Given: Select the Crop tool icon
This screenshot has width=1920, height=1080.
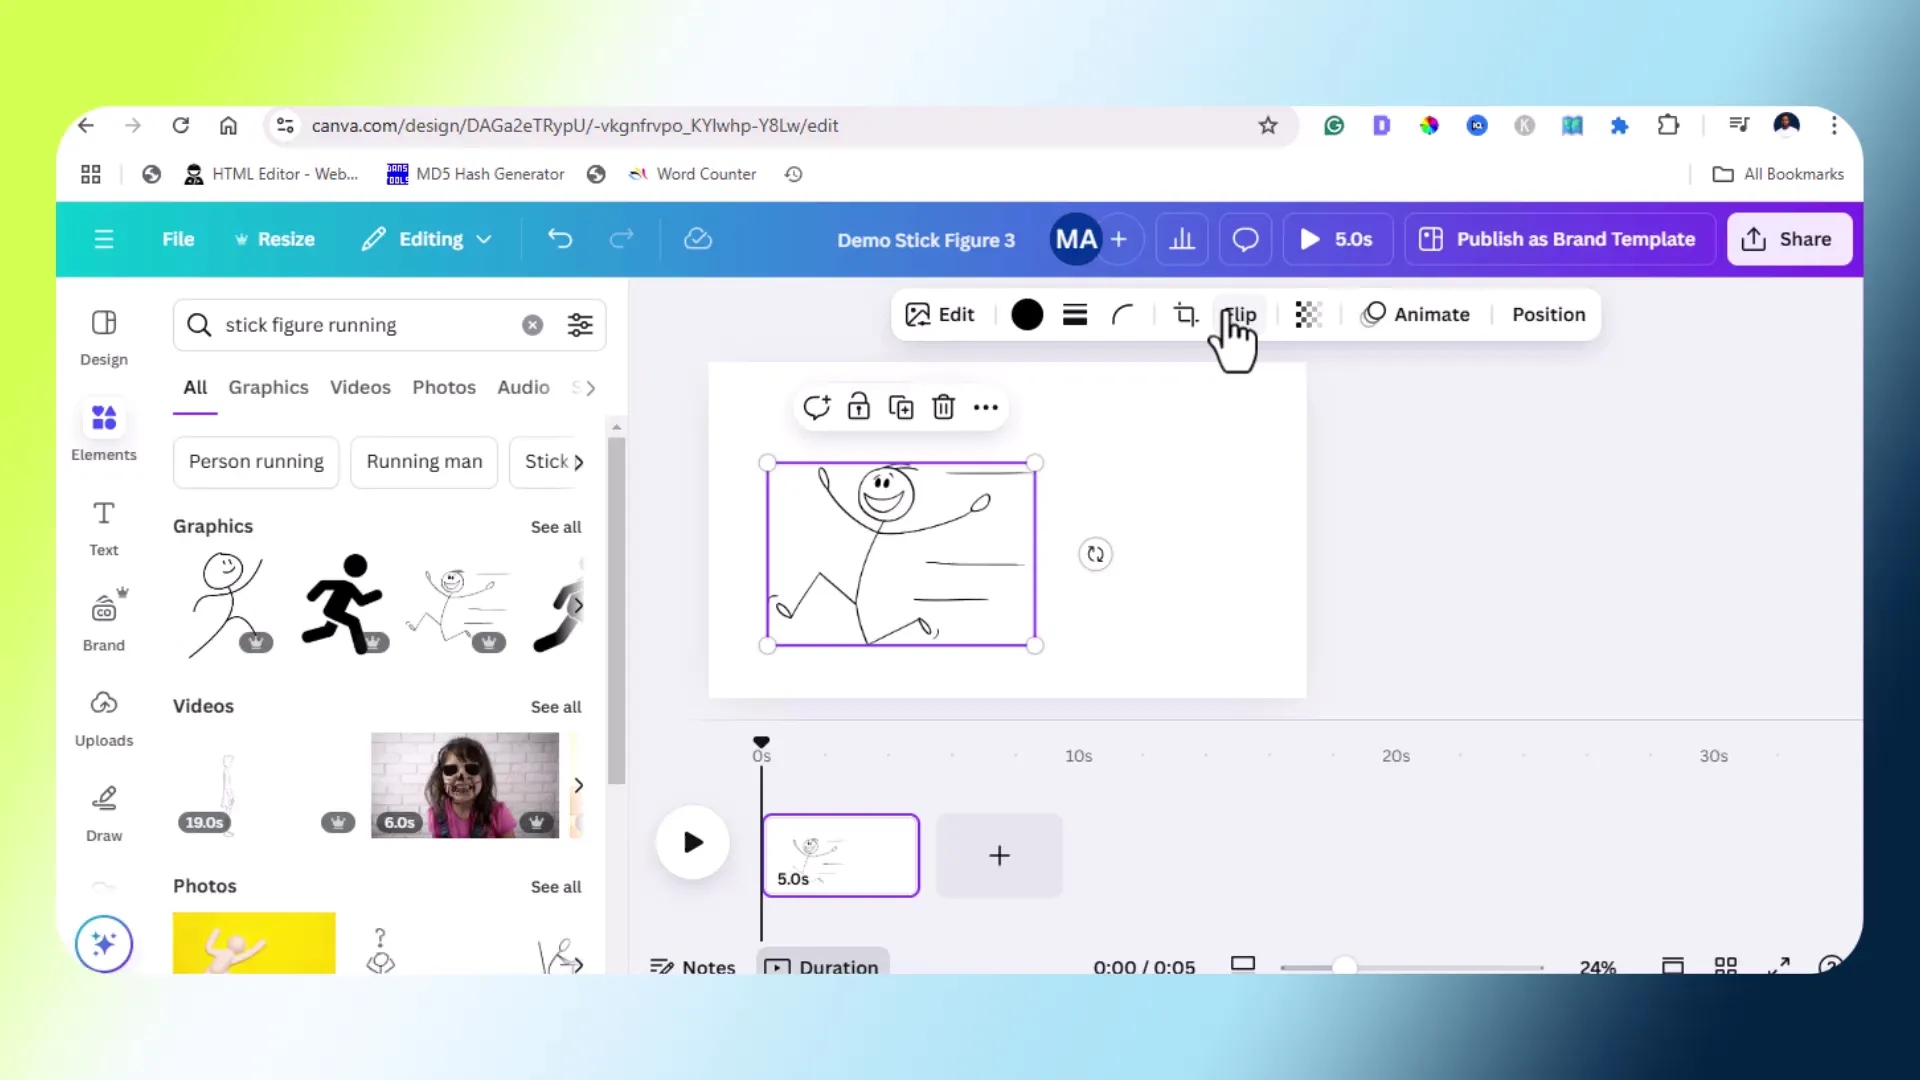Looking at the screenshot, I should click(x=1186, y=315).
